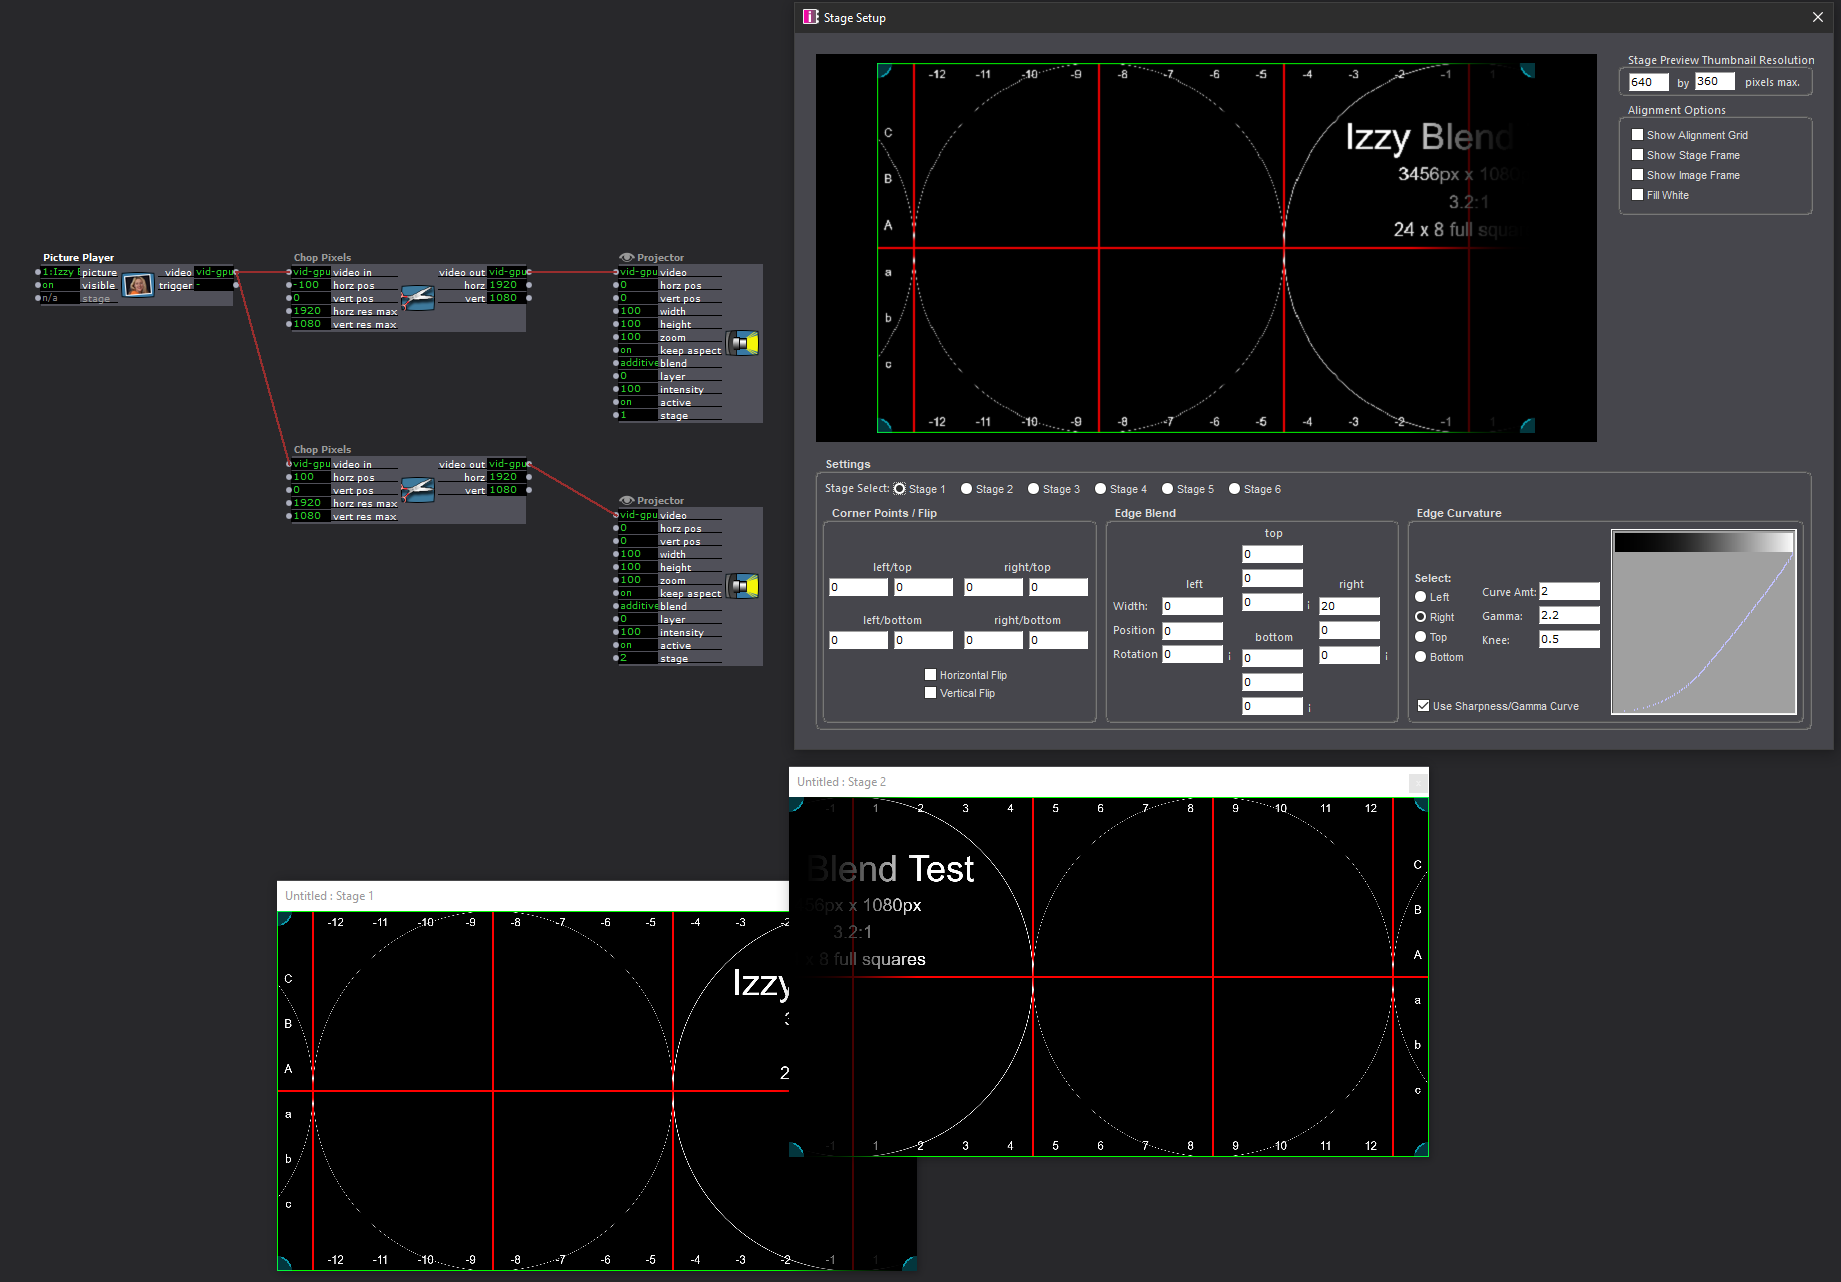Click right edge blend Width field showing 20
Screen dimensions: 1841x1282
(x=1349, y=606)
